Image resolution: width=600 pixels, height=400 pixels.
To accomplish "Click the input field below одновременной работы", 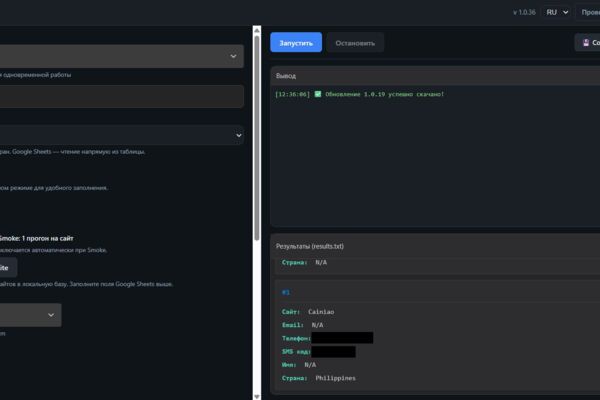I will pos(122,96).
